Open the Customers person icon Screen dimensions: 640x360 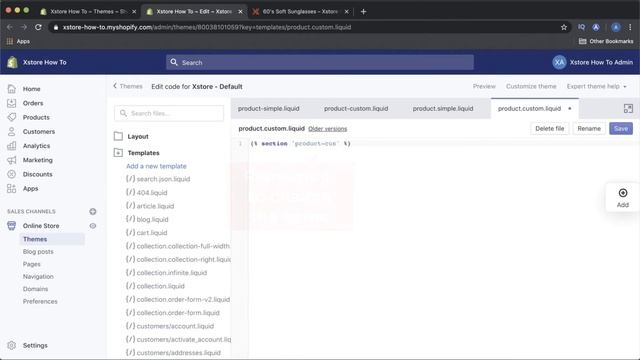click(11, 131)
